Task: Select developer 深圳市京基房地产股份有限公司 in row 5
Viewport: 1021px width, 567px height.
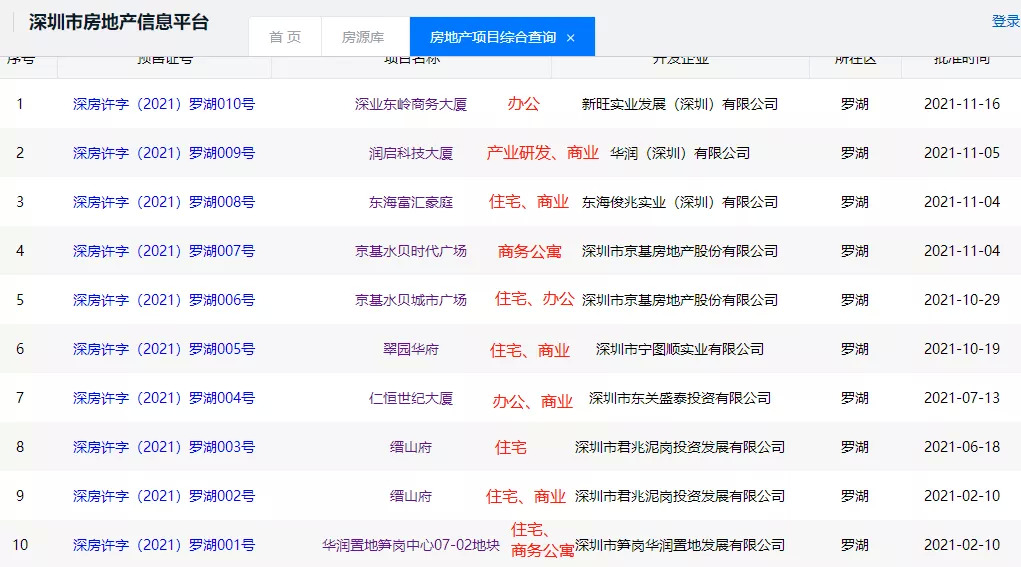Action: [x=680, y=300]
